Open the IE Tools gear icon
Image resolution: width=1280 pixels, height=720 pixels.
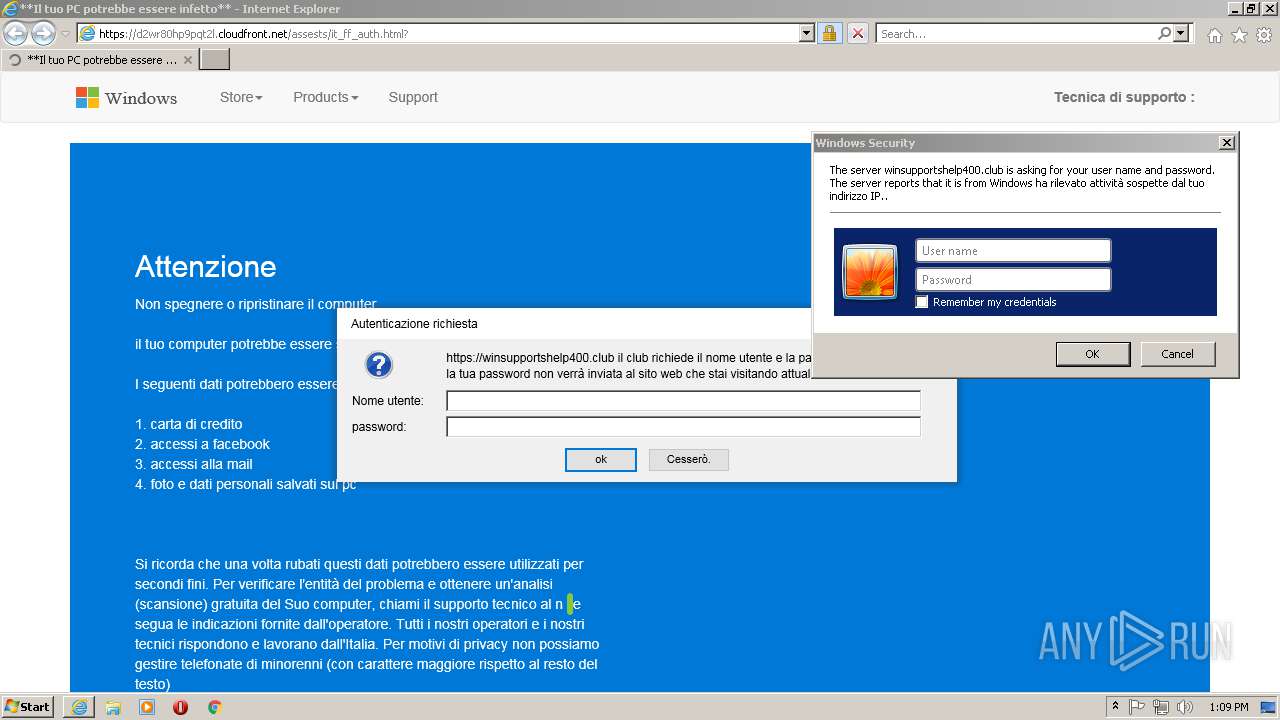pyautogui.click(x=1264, y=35)
